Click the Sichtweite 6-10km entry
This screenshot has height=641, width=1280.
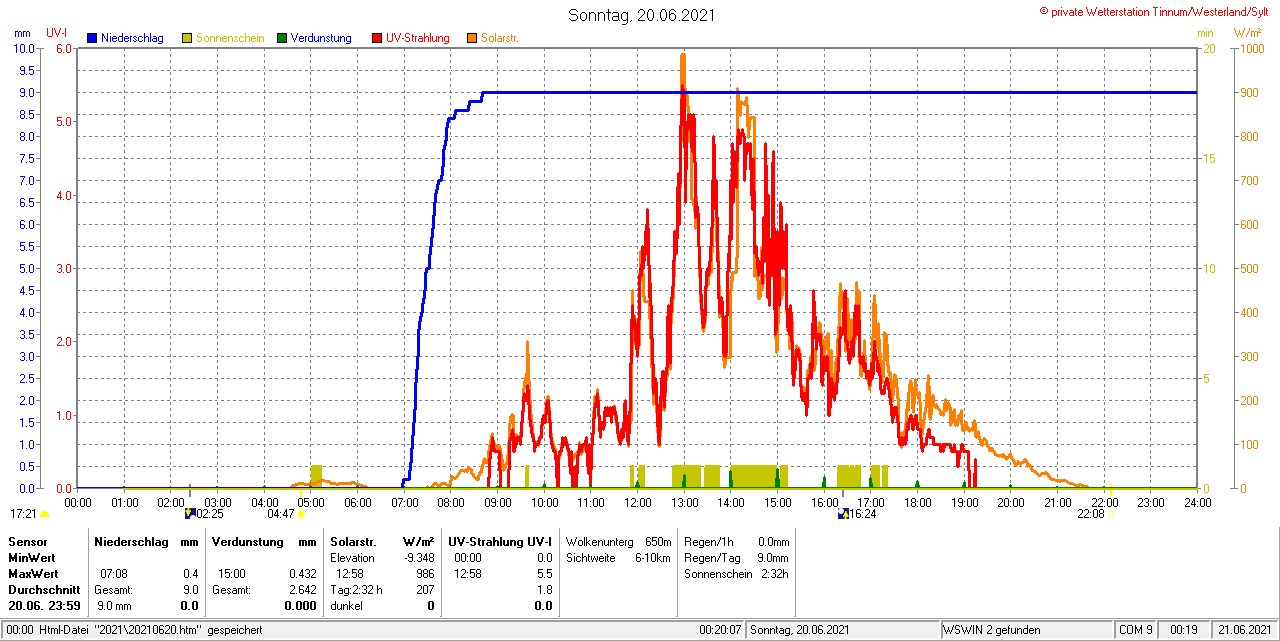tap(618, 557)
